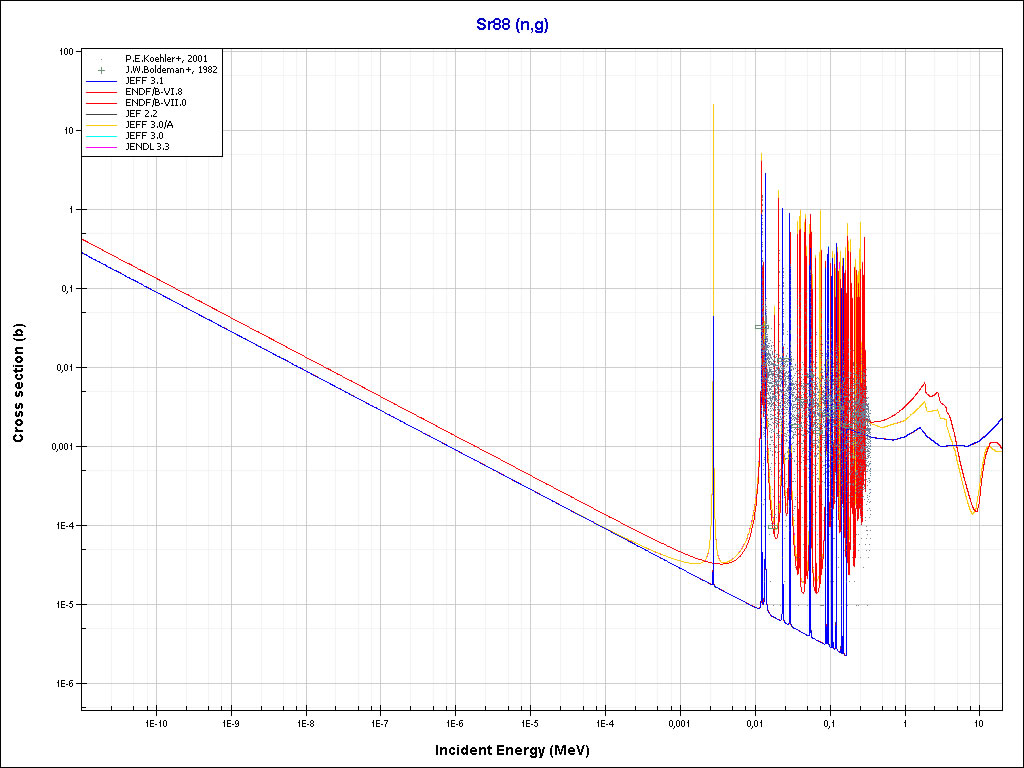Image resolution: width=1024 pixels, height=768 pixels.
Task: Click the cyan JEFF 3.0 legend line
Action: click(101, 136)
